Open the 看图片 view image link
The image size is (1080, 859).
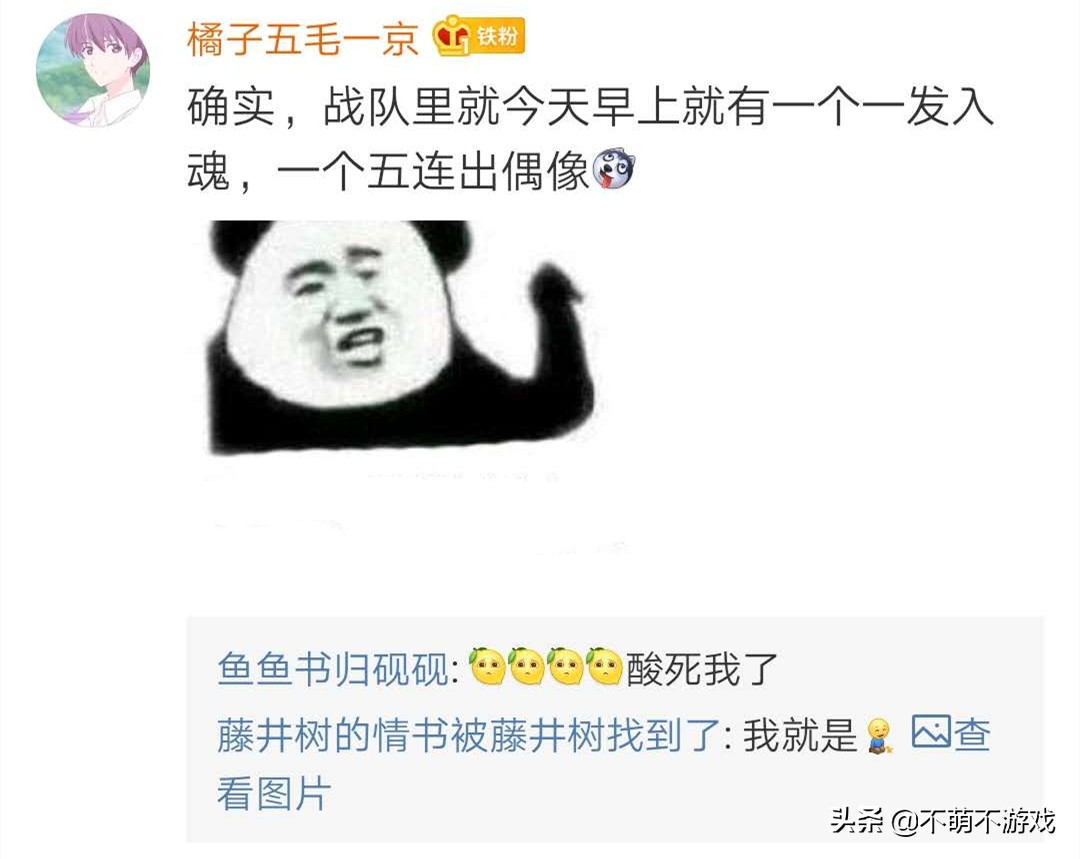coord(273,793)
